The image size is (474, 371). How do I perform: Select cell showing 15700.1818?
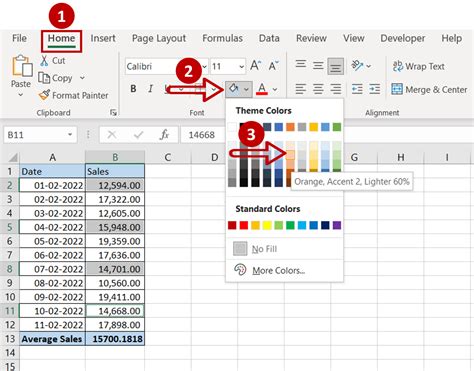coord(115,339)
